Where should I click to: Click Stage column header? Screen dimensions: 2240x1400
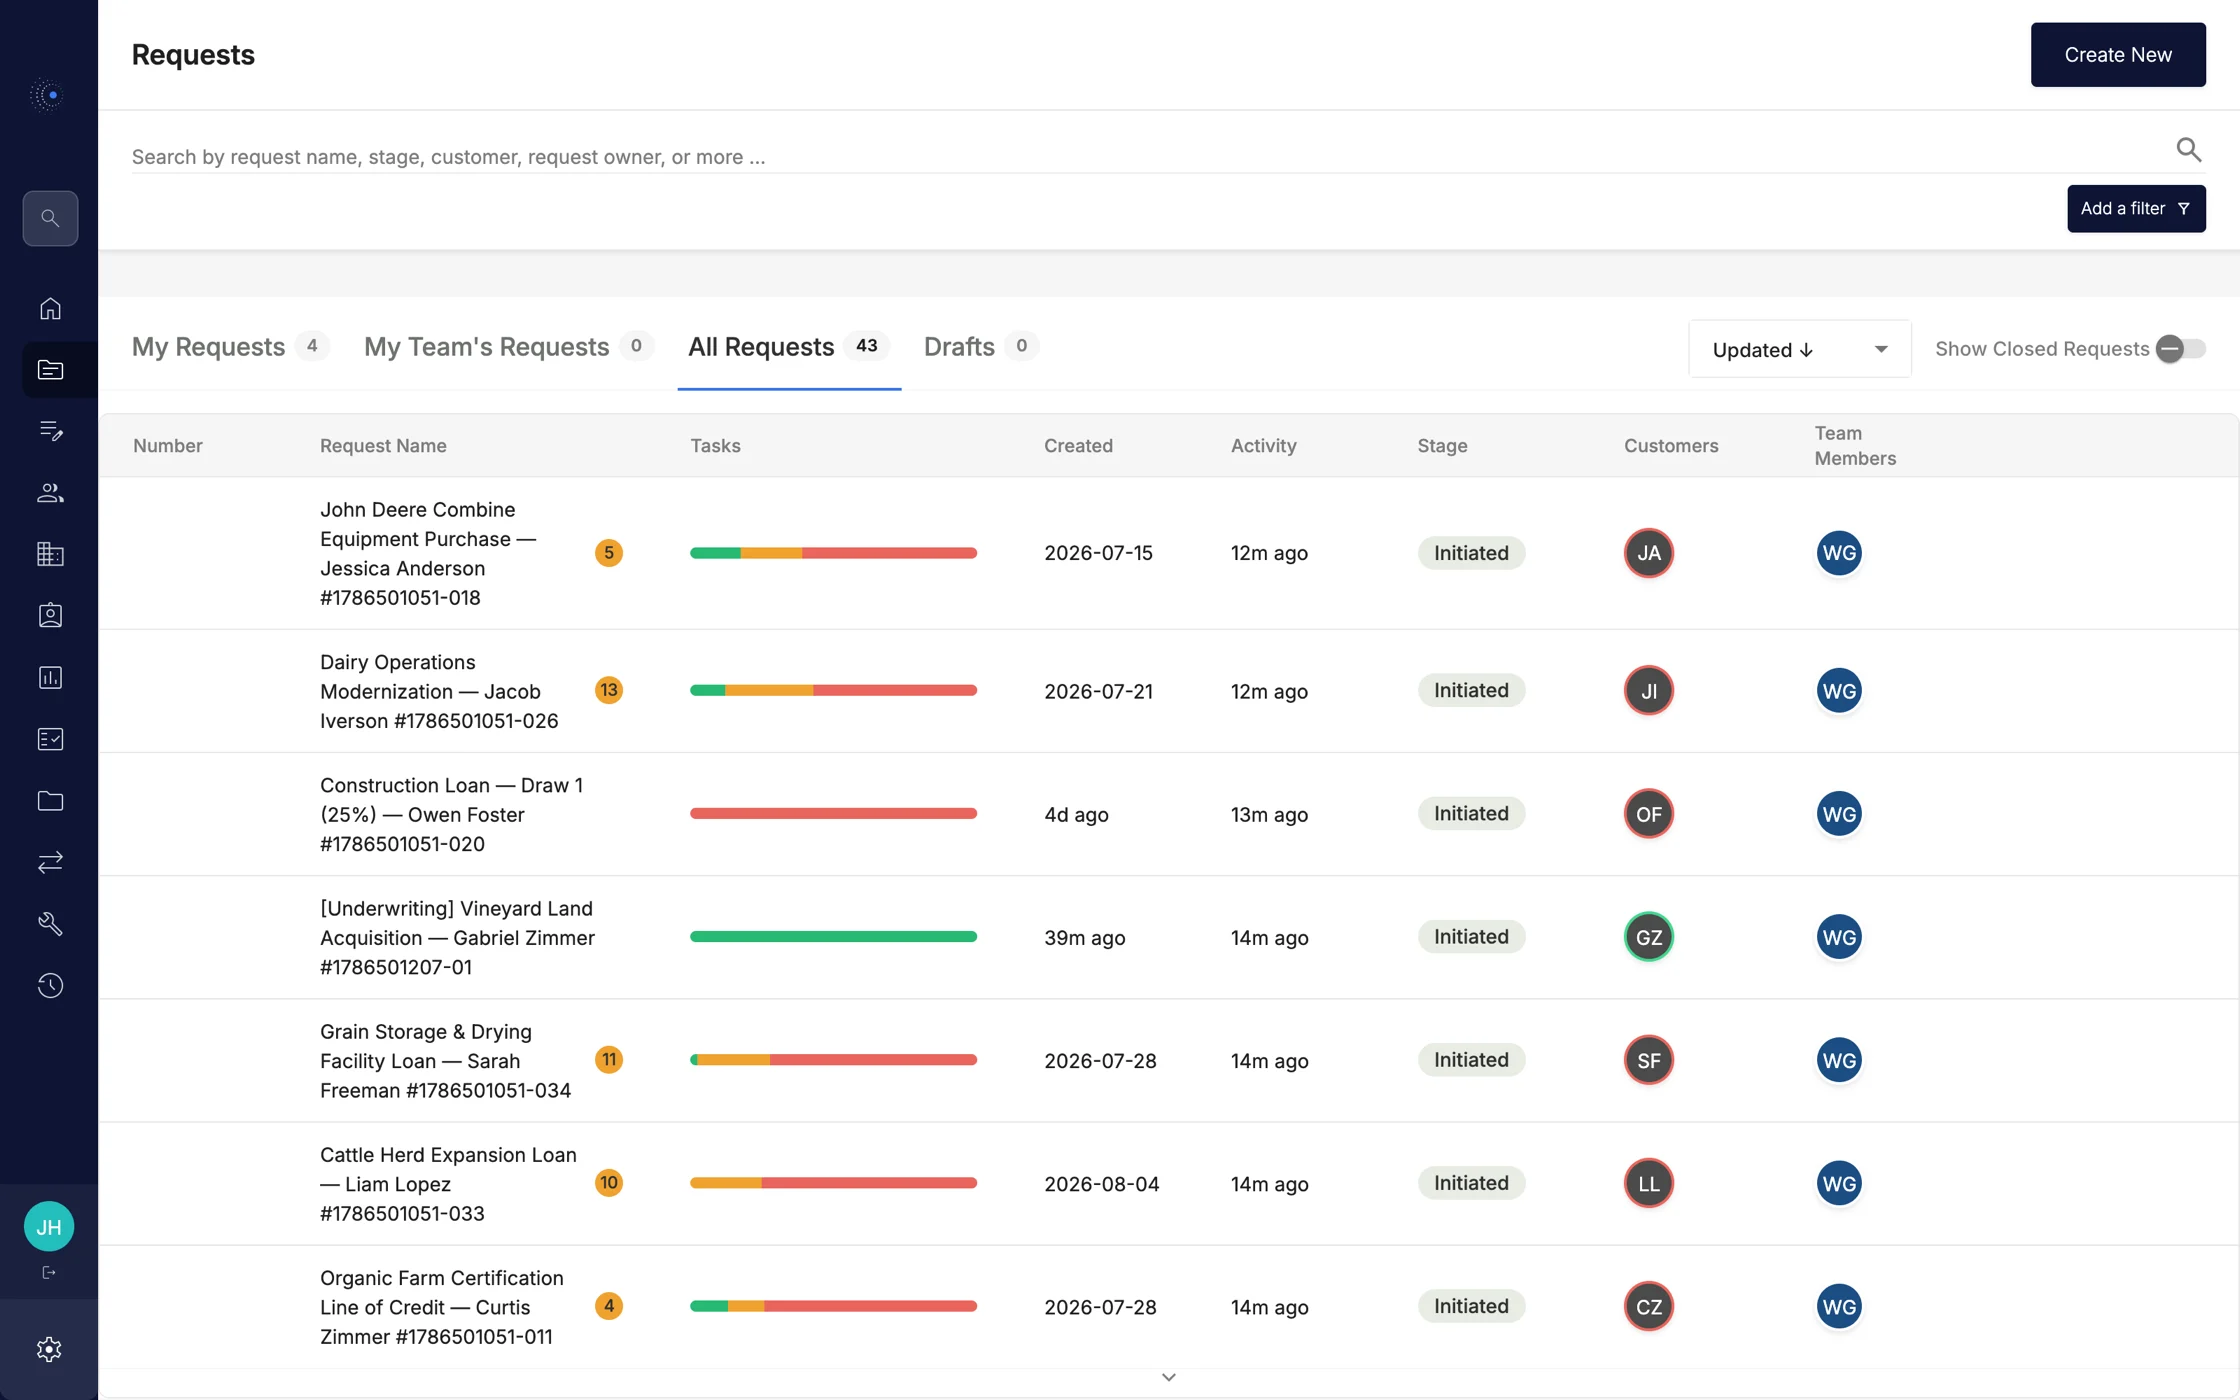click(x=1442, y=446)
